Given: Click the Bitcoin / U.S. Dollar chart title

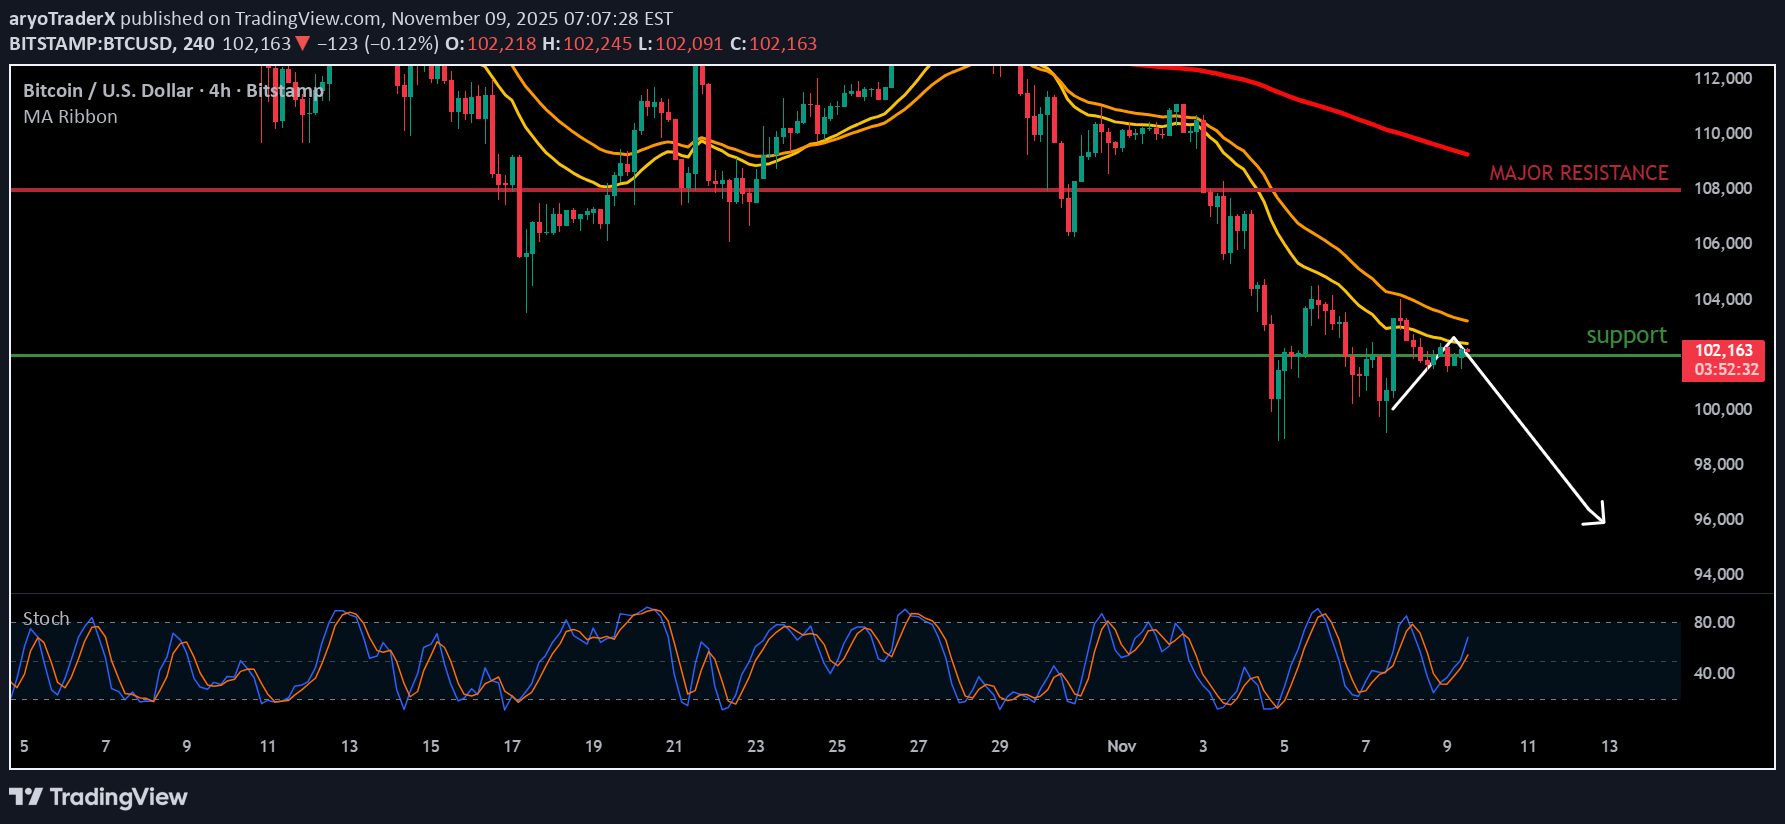Looking at the screenshot, I should [x=108, y=91].
